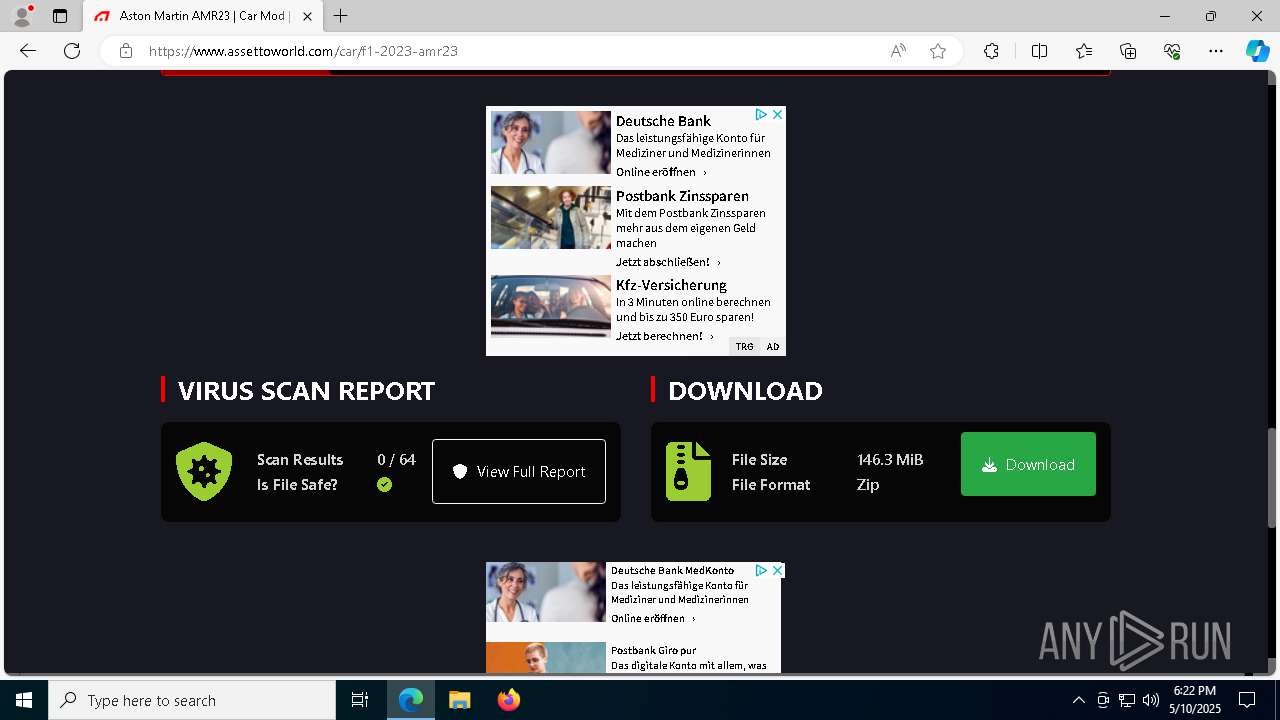Screen dimensions: 1280x720
Task: Open Postbank Zinssparen ad image
Action: click(x=550, y=217)
